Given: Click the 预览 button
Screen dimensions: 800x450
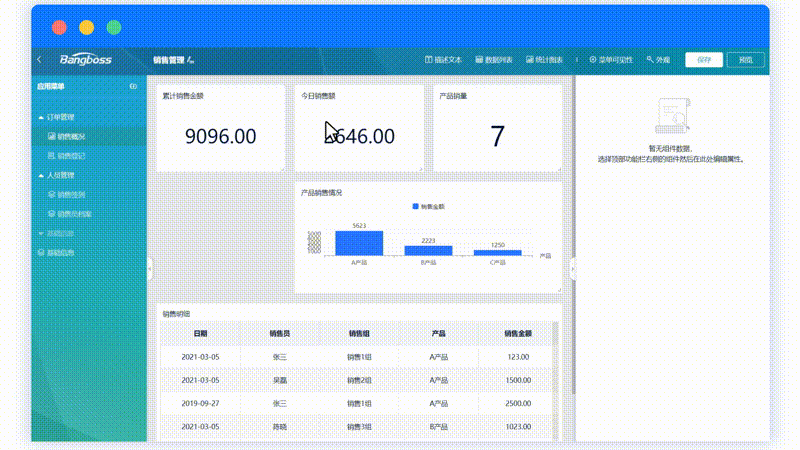Looking at the screenshot, I should pos(745,60).
